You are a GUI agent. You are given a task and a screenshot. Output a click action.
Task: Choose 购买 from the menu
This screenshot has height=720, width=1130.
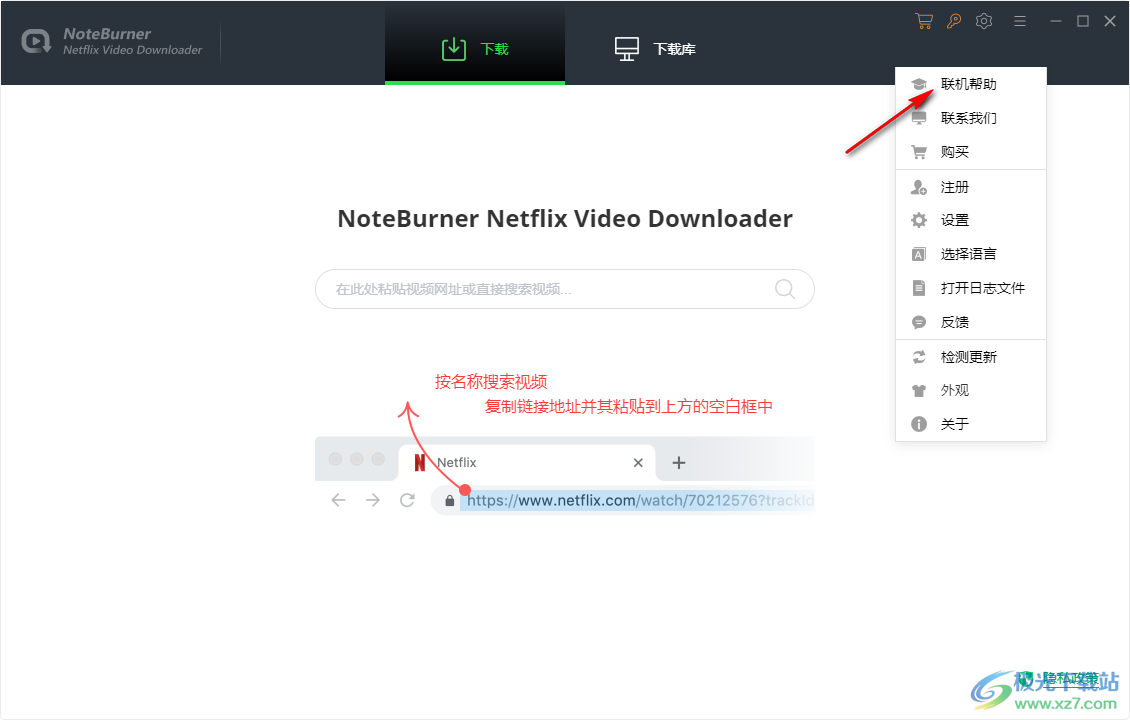971,152
